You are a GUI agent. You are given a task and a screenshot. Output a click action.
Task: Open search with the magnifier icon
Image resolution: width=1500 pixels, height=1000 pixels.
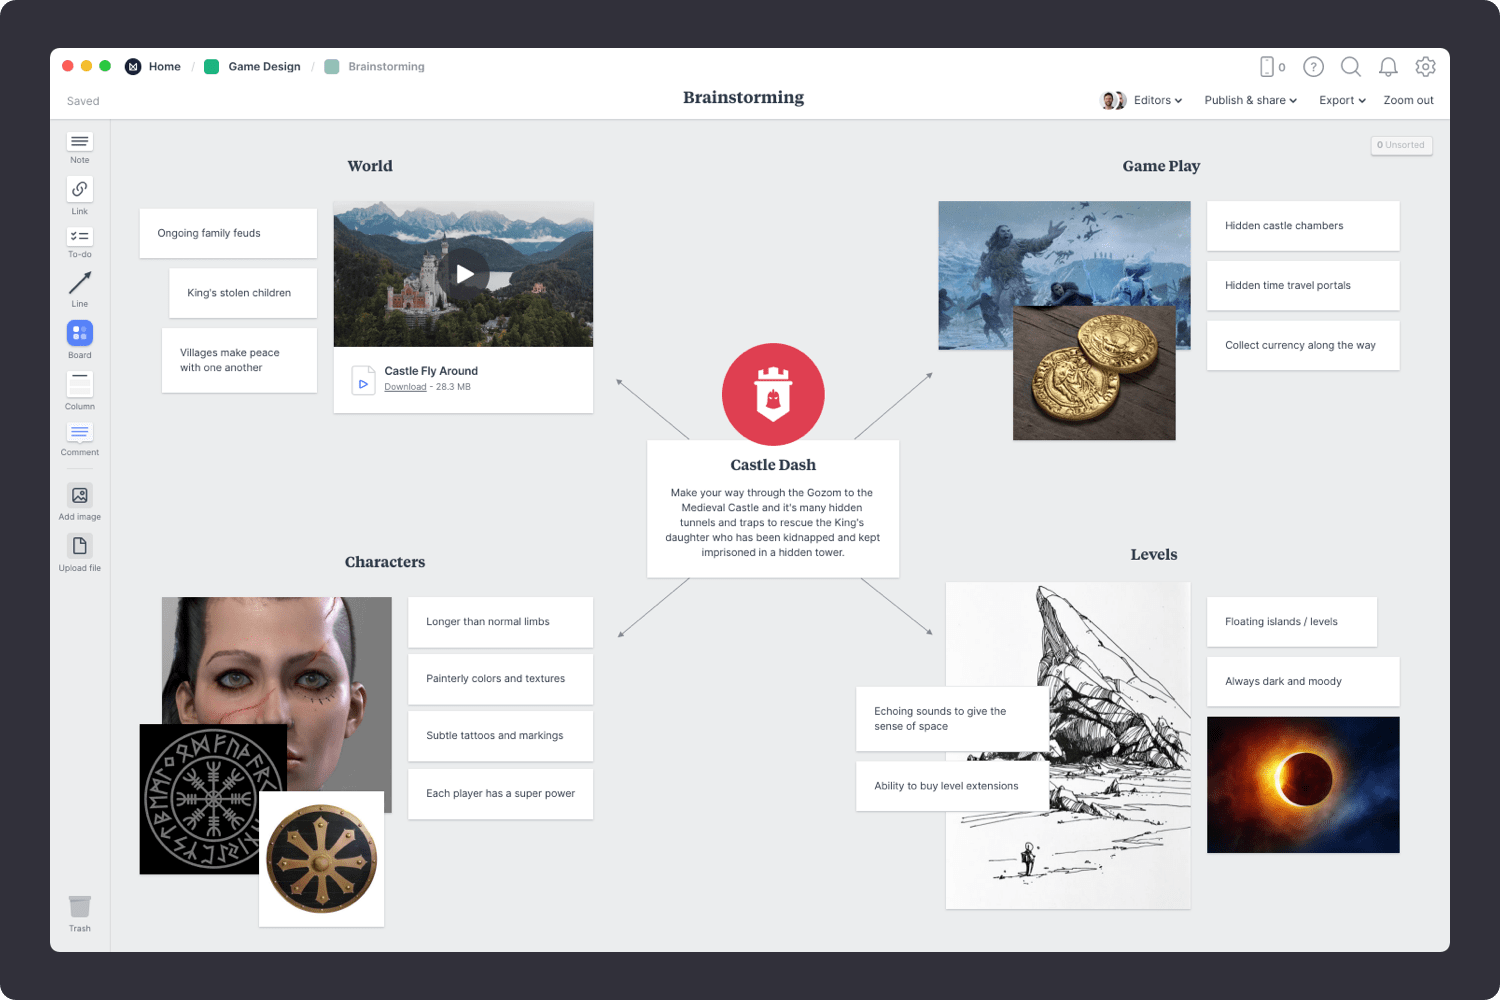[1351, 67]
